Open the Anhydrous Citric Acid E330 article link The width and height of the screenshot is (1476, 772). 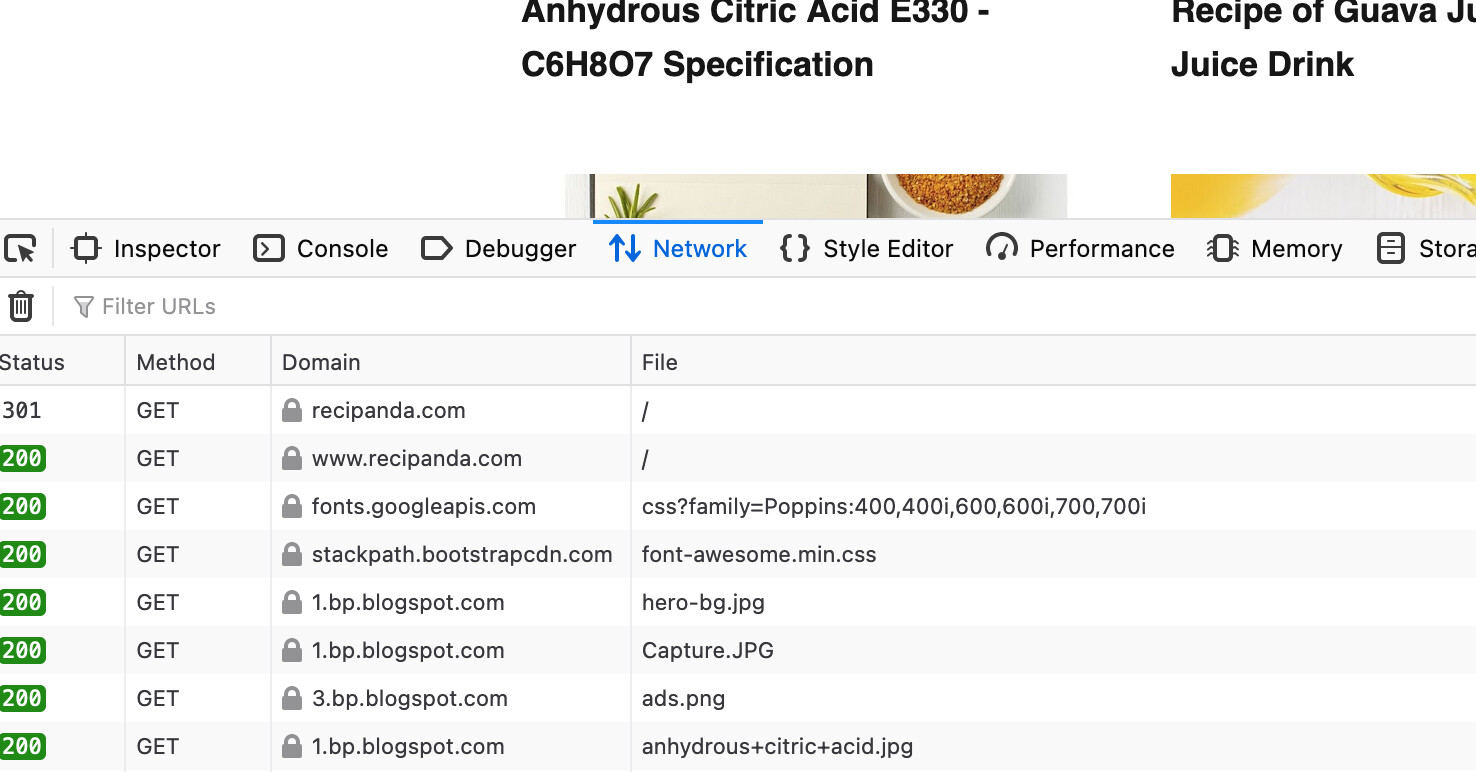(x=755, y=40)
